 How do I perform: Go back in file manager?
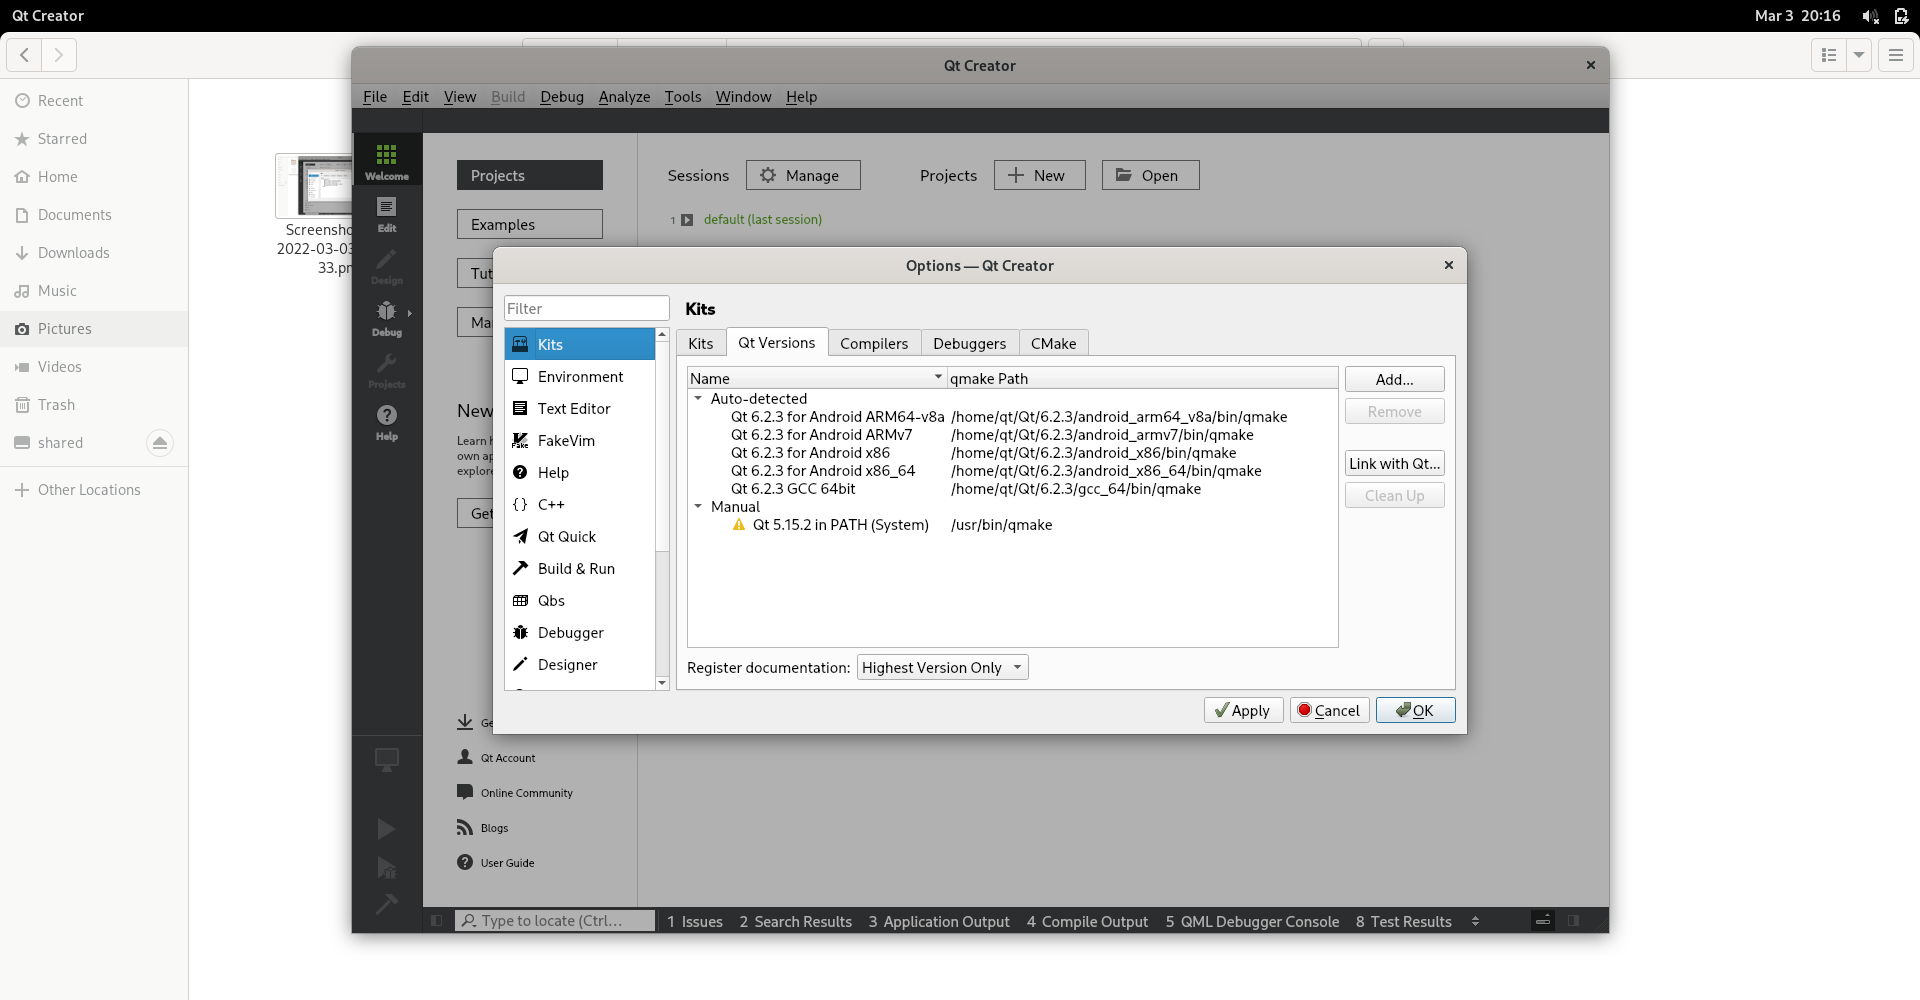(x=24, y=55)
